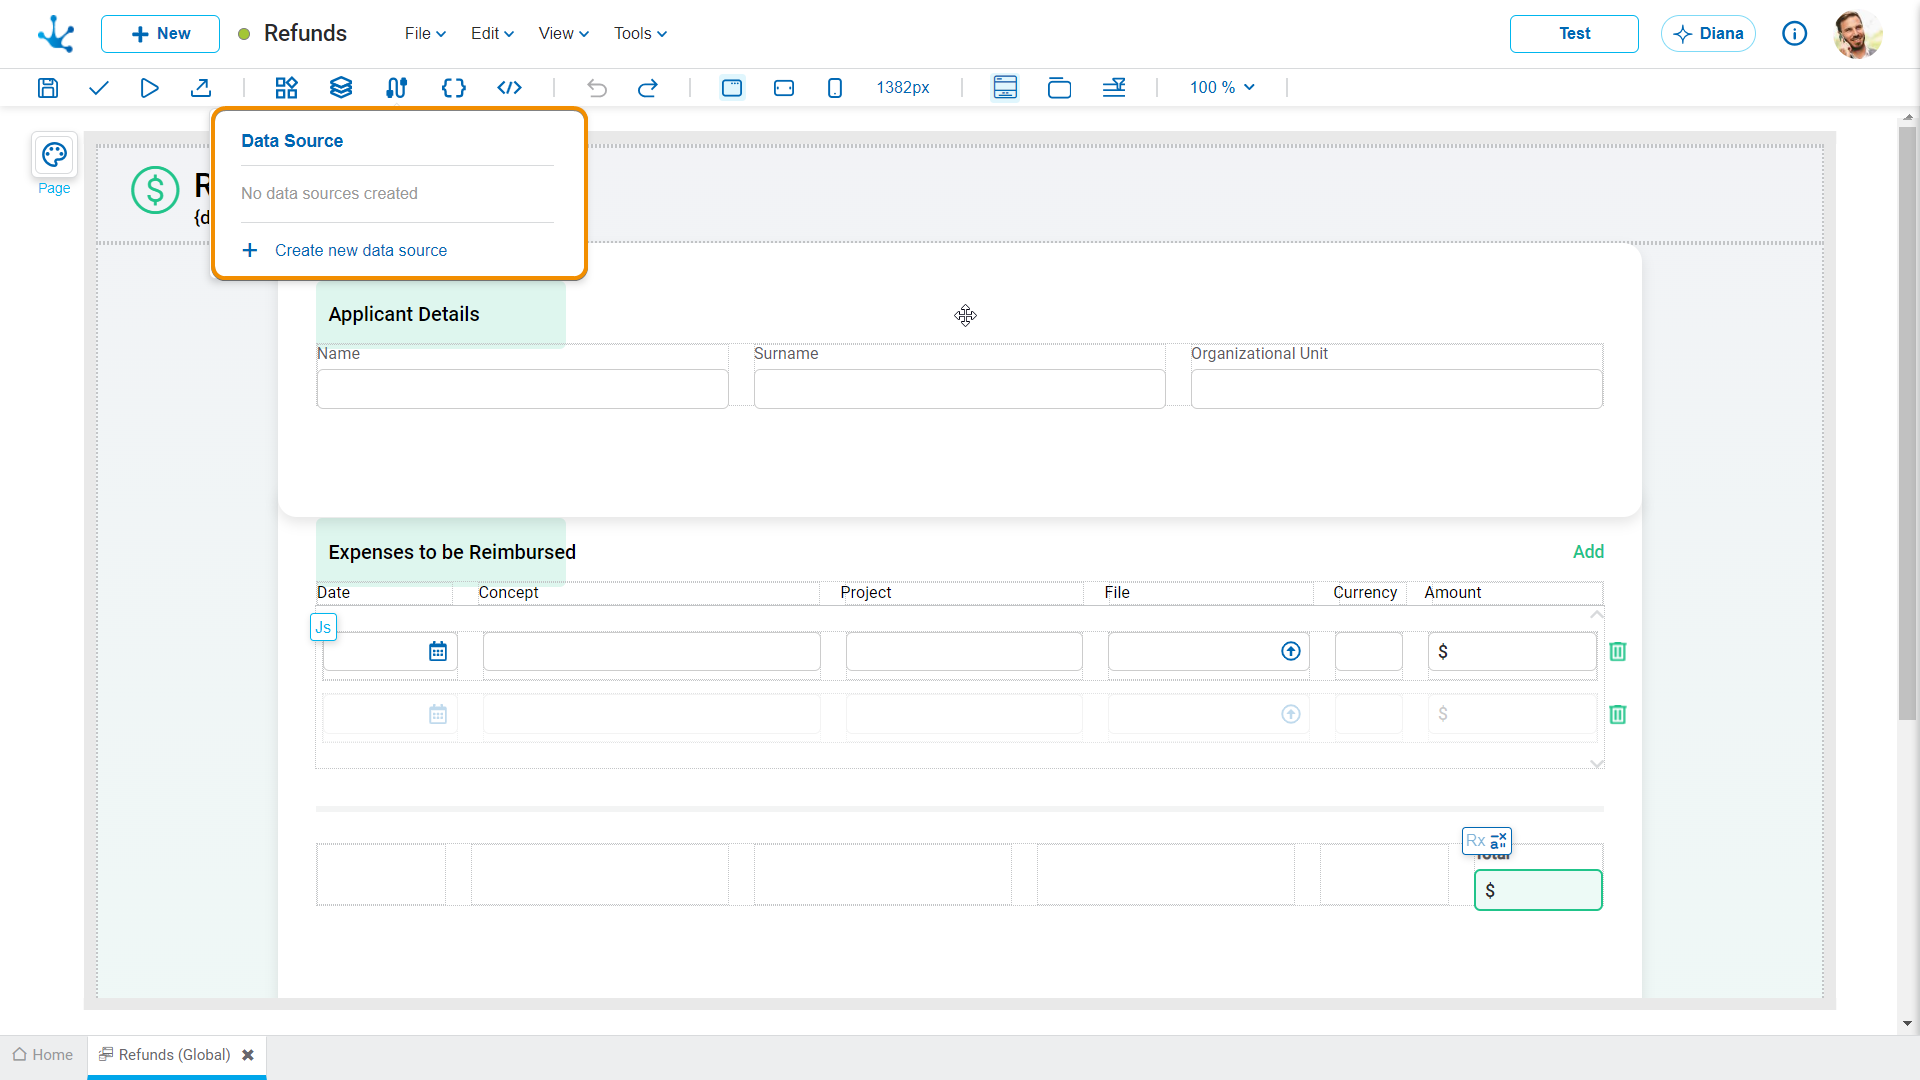Image resolution: width=1920 pixels, height=1080 pixels.
Task: Redo the last action
Action: [x=648, y=88]
